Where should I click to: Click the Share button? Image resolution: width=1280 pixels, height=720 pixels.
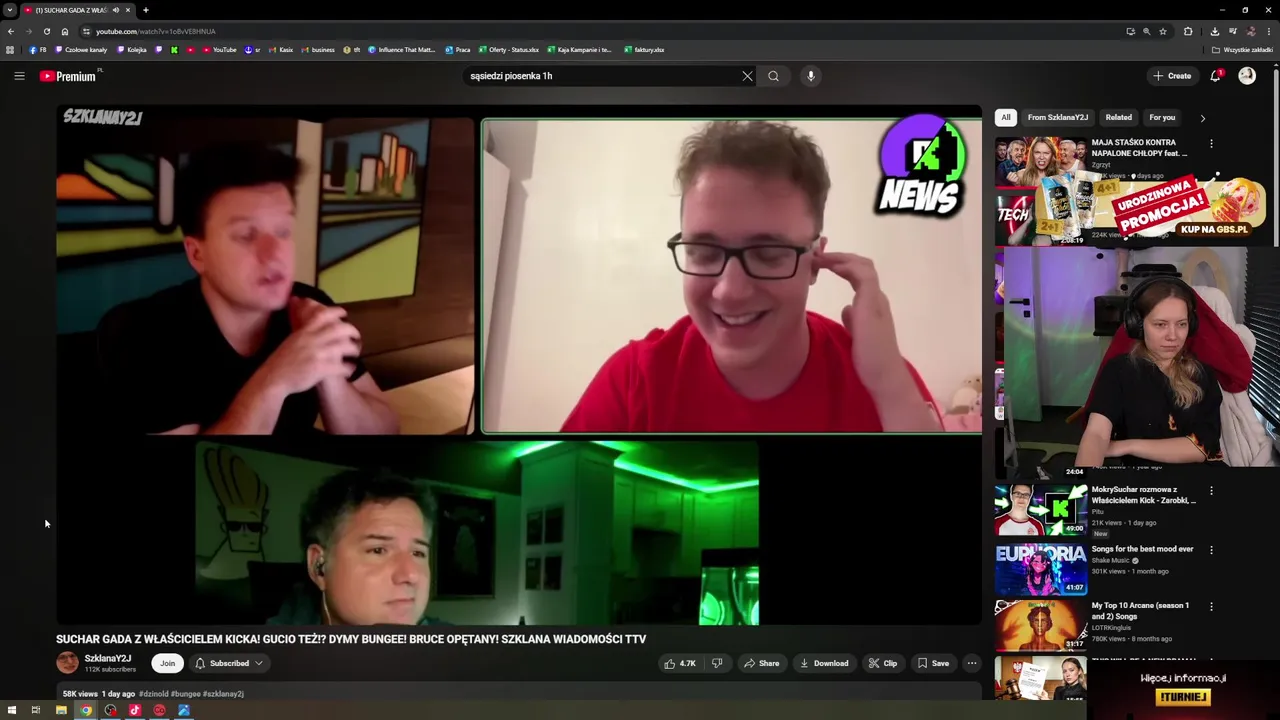761,663
